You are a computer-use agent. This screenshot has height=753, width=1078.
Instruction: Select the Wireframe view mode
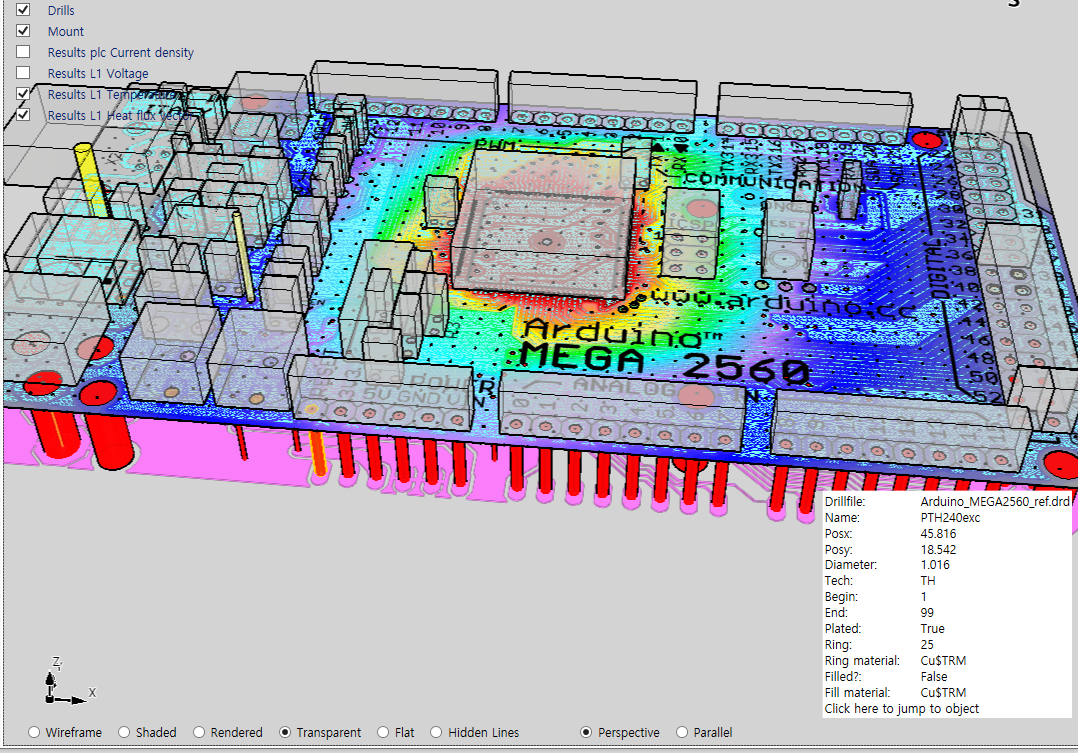pos(35,732)
